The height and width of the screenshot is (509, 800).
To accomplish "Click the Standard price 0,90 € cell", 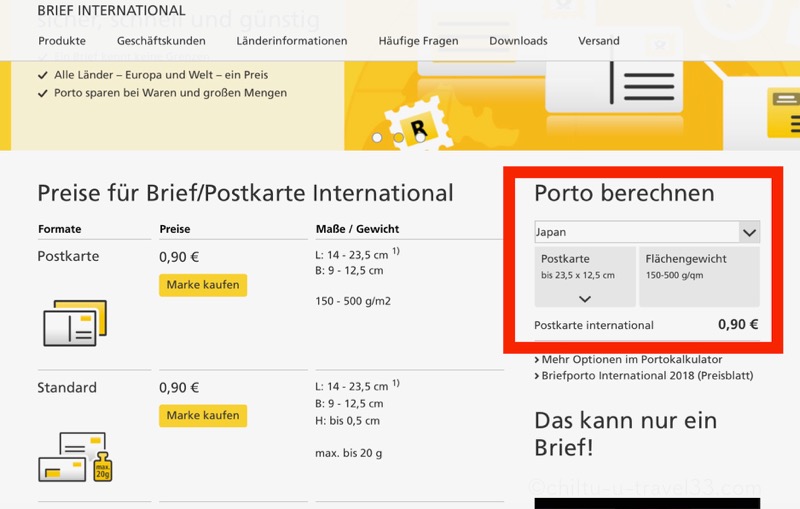I will (x=179, y=388).
